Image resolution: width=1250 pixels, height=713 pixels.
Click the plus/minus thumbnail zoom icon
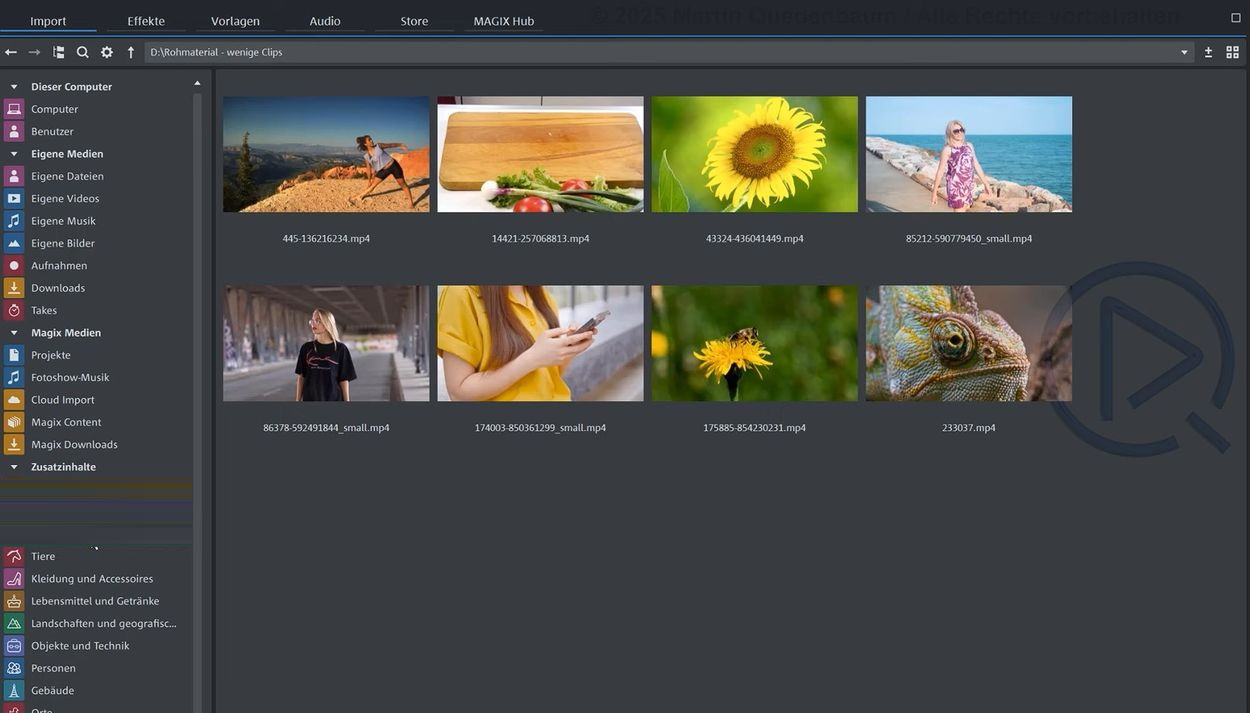pos(1208,52)
